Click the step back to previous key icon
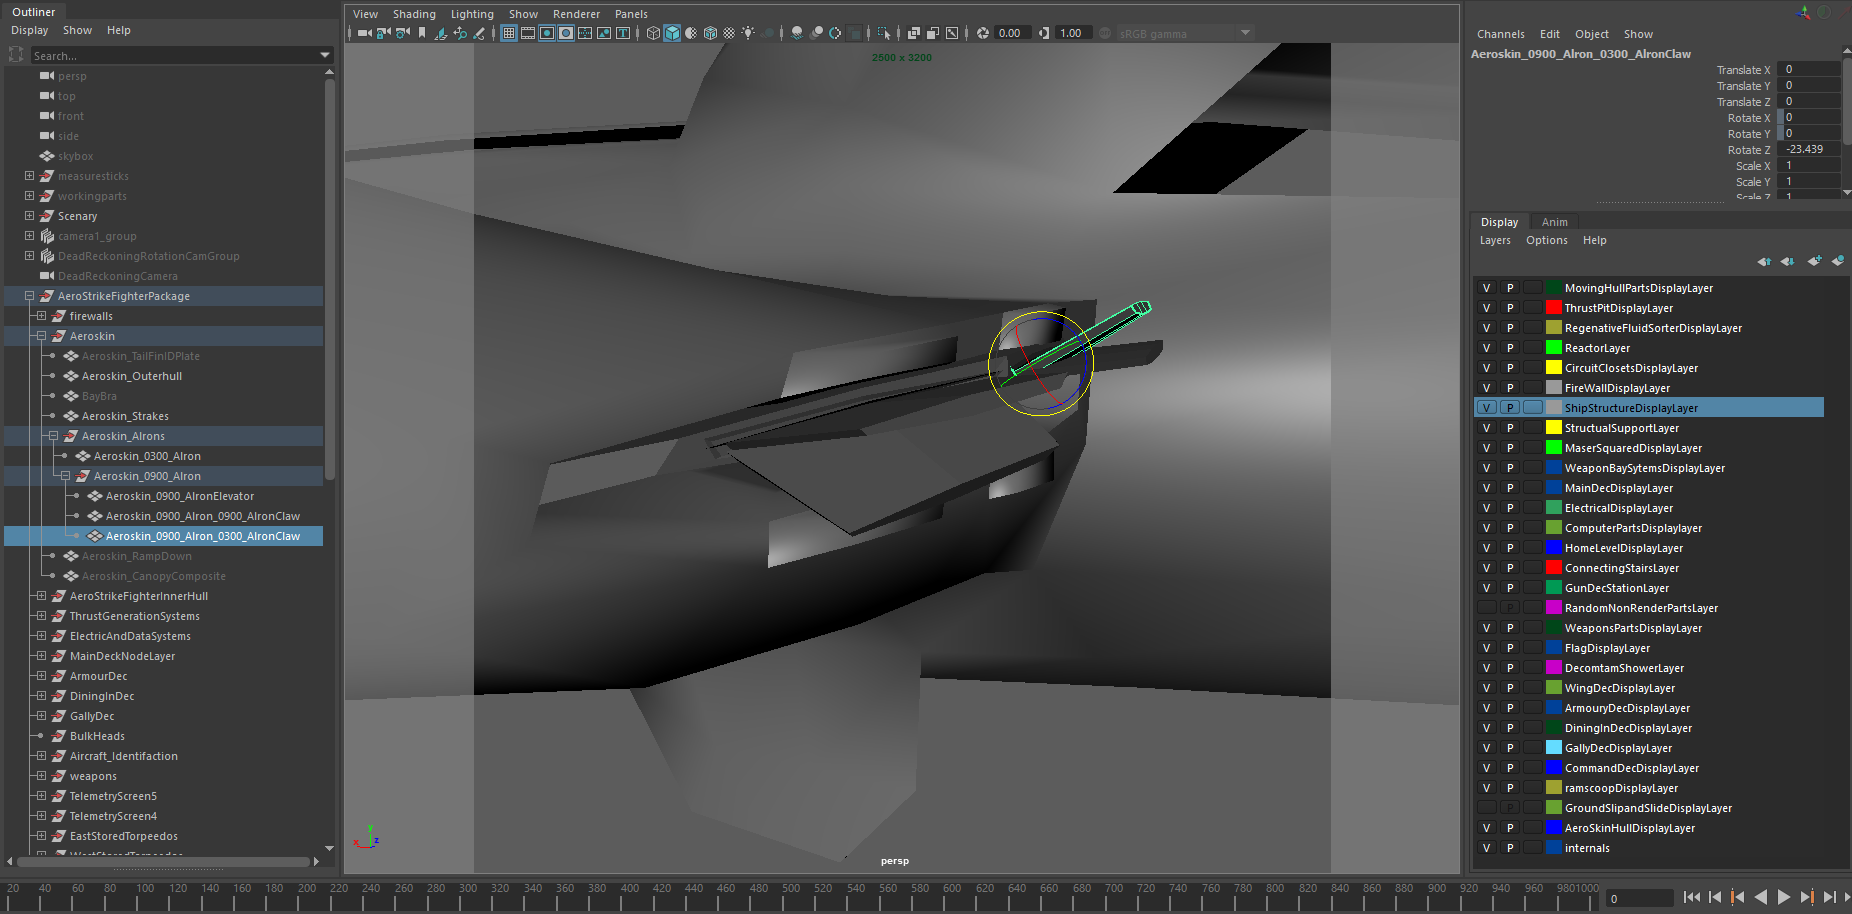The width and height of the screenshot is (1852, 914). (x=1737, y=897)
